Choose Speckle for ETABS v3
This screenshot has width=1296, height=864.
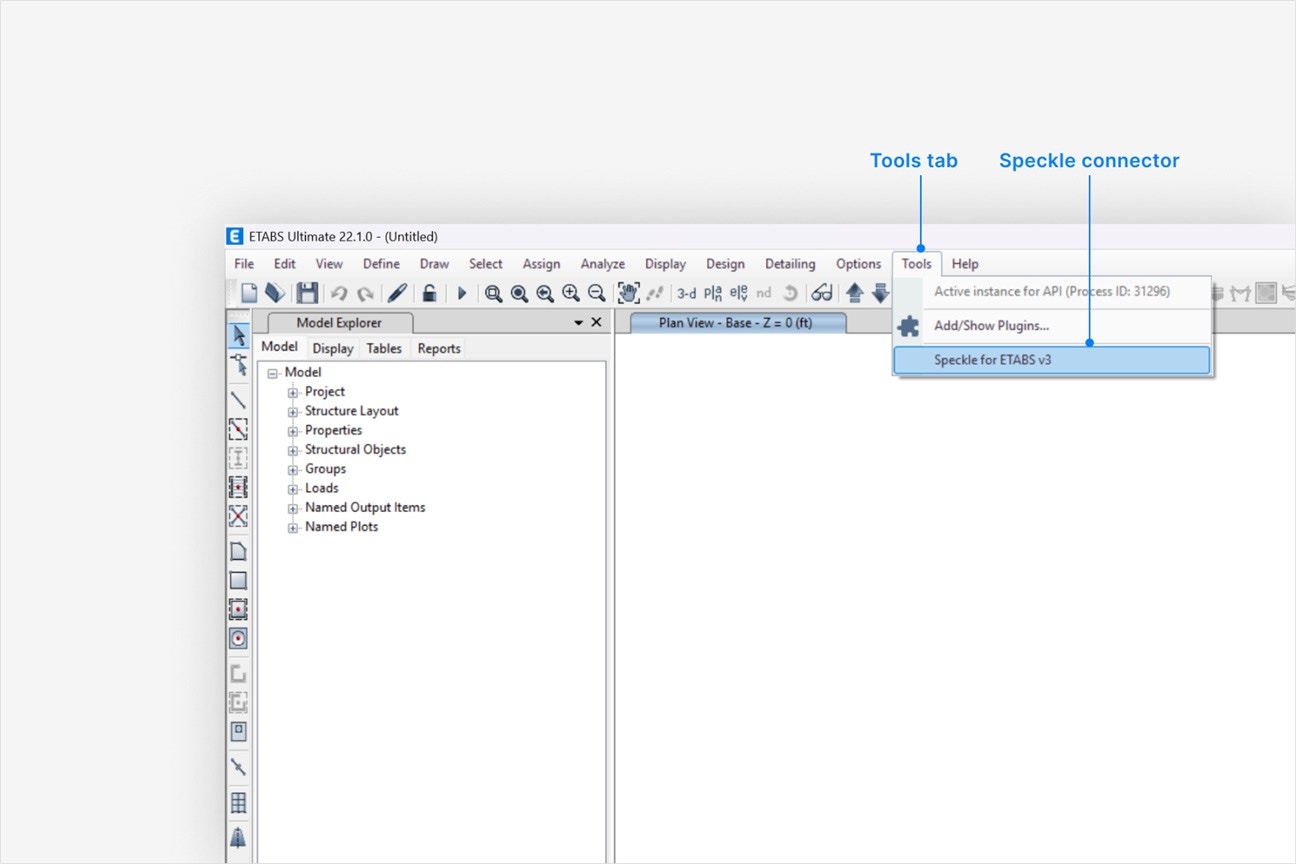[x=1051, y=360]
